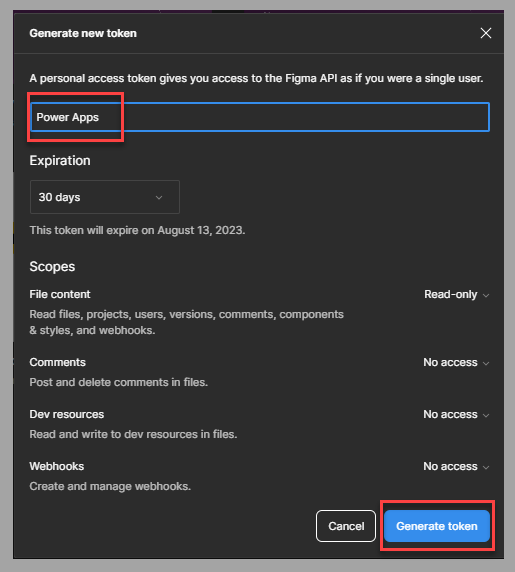The height and width of the screenshot is (572, 515).
Task: Click the Dev resources scope label
Action: 67,414
